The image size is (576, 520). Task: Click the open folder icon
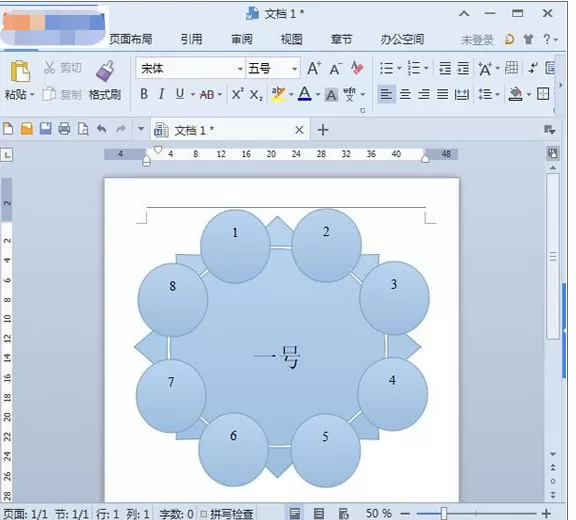27,129
